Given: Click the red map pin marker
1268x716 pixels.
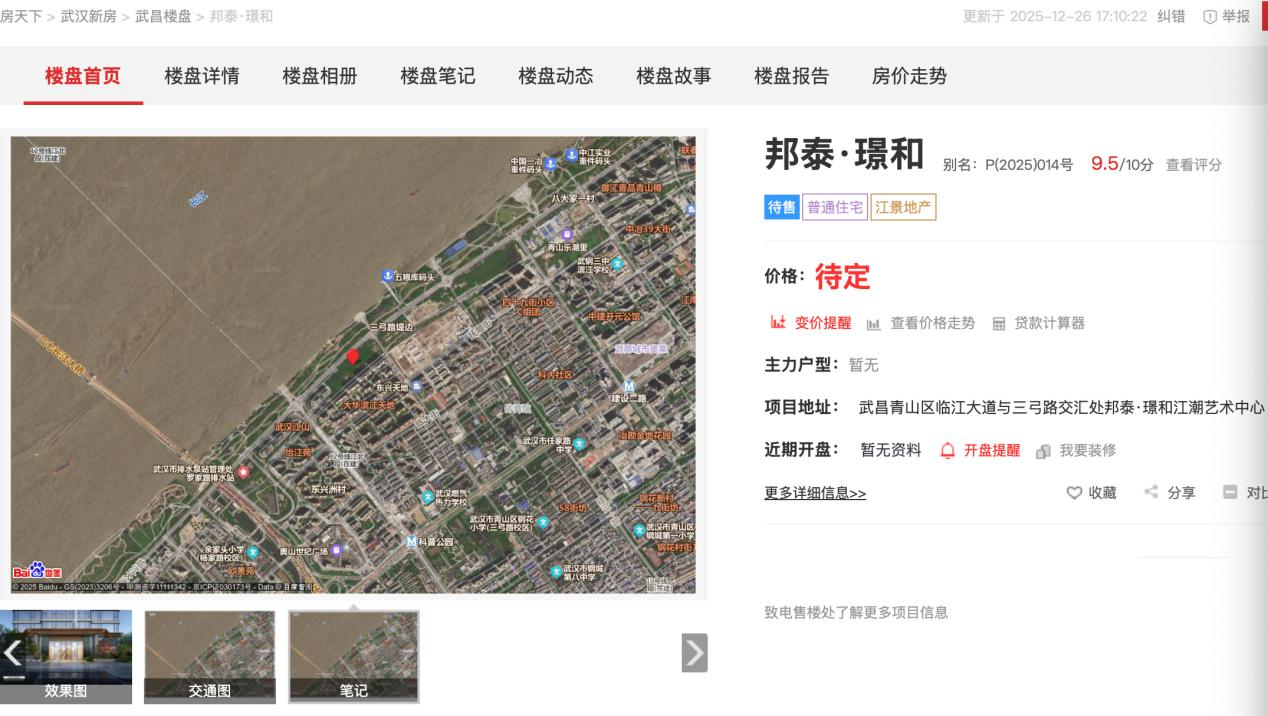Looking at the screenshot, I should tap(352, 358).
